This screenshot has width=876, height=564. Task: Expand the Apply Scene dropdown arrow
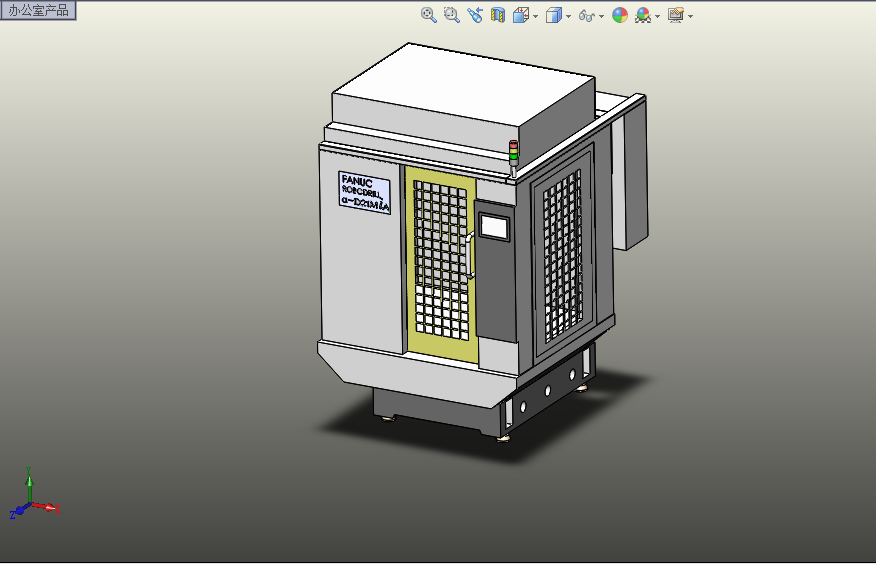tap(658, 16)
